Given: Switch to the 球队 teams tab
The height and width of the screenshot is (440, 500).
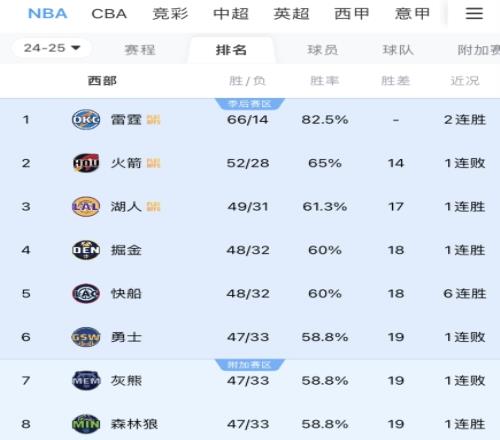Looking at the screenshot, I should click(x=398, y=50).
